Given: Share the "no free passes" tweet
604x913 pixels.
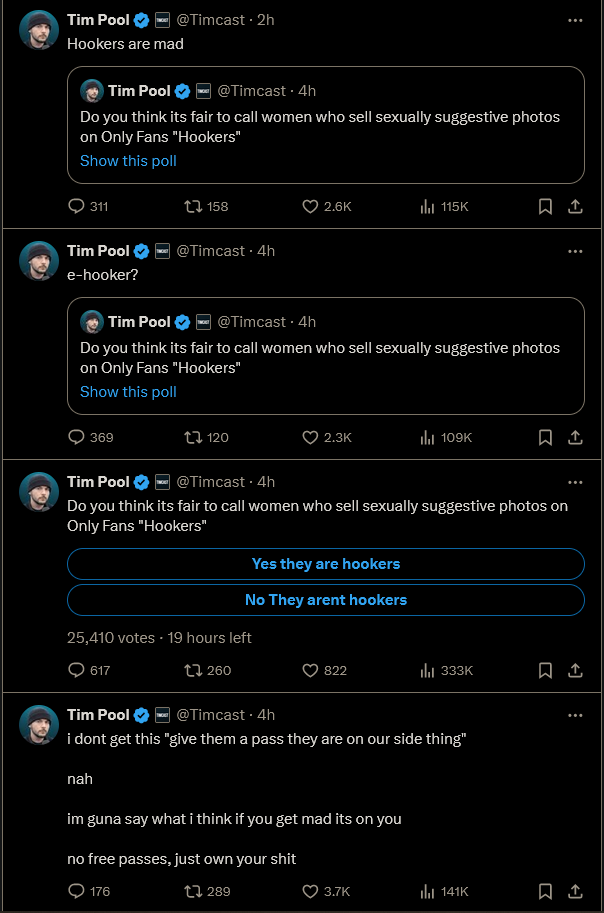Looking at the screenshot, I should [x=575, y=891].
